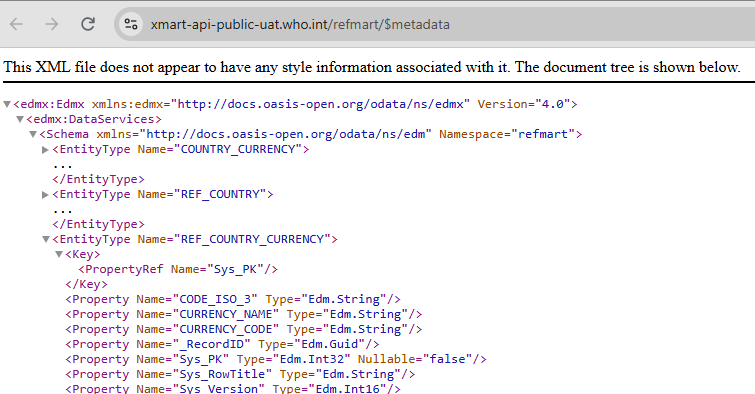
Task: Click the browser forward arrow
Action: pos(52,24)
